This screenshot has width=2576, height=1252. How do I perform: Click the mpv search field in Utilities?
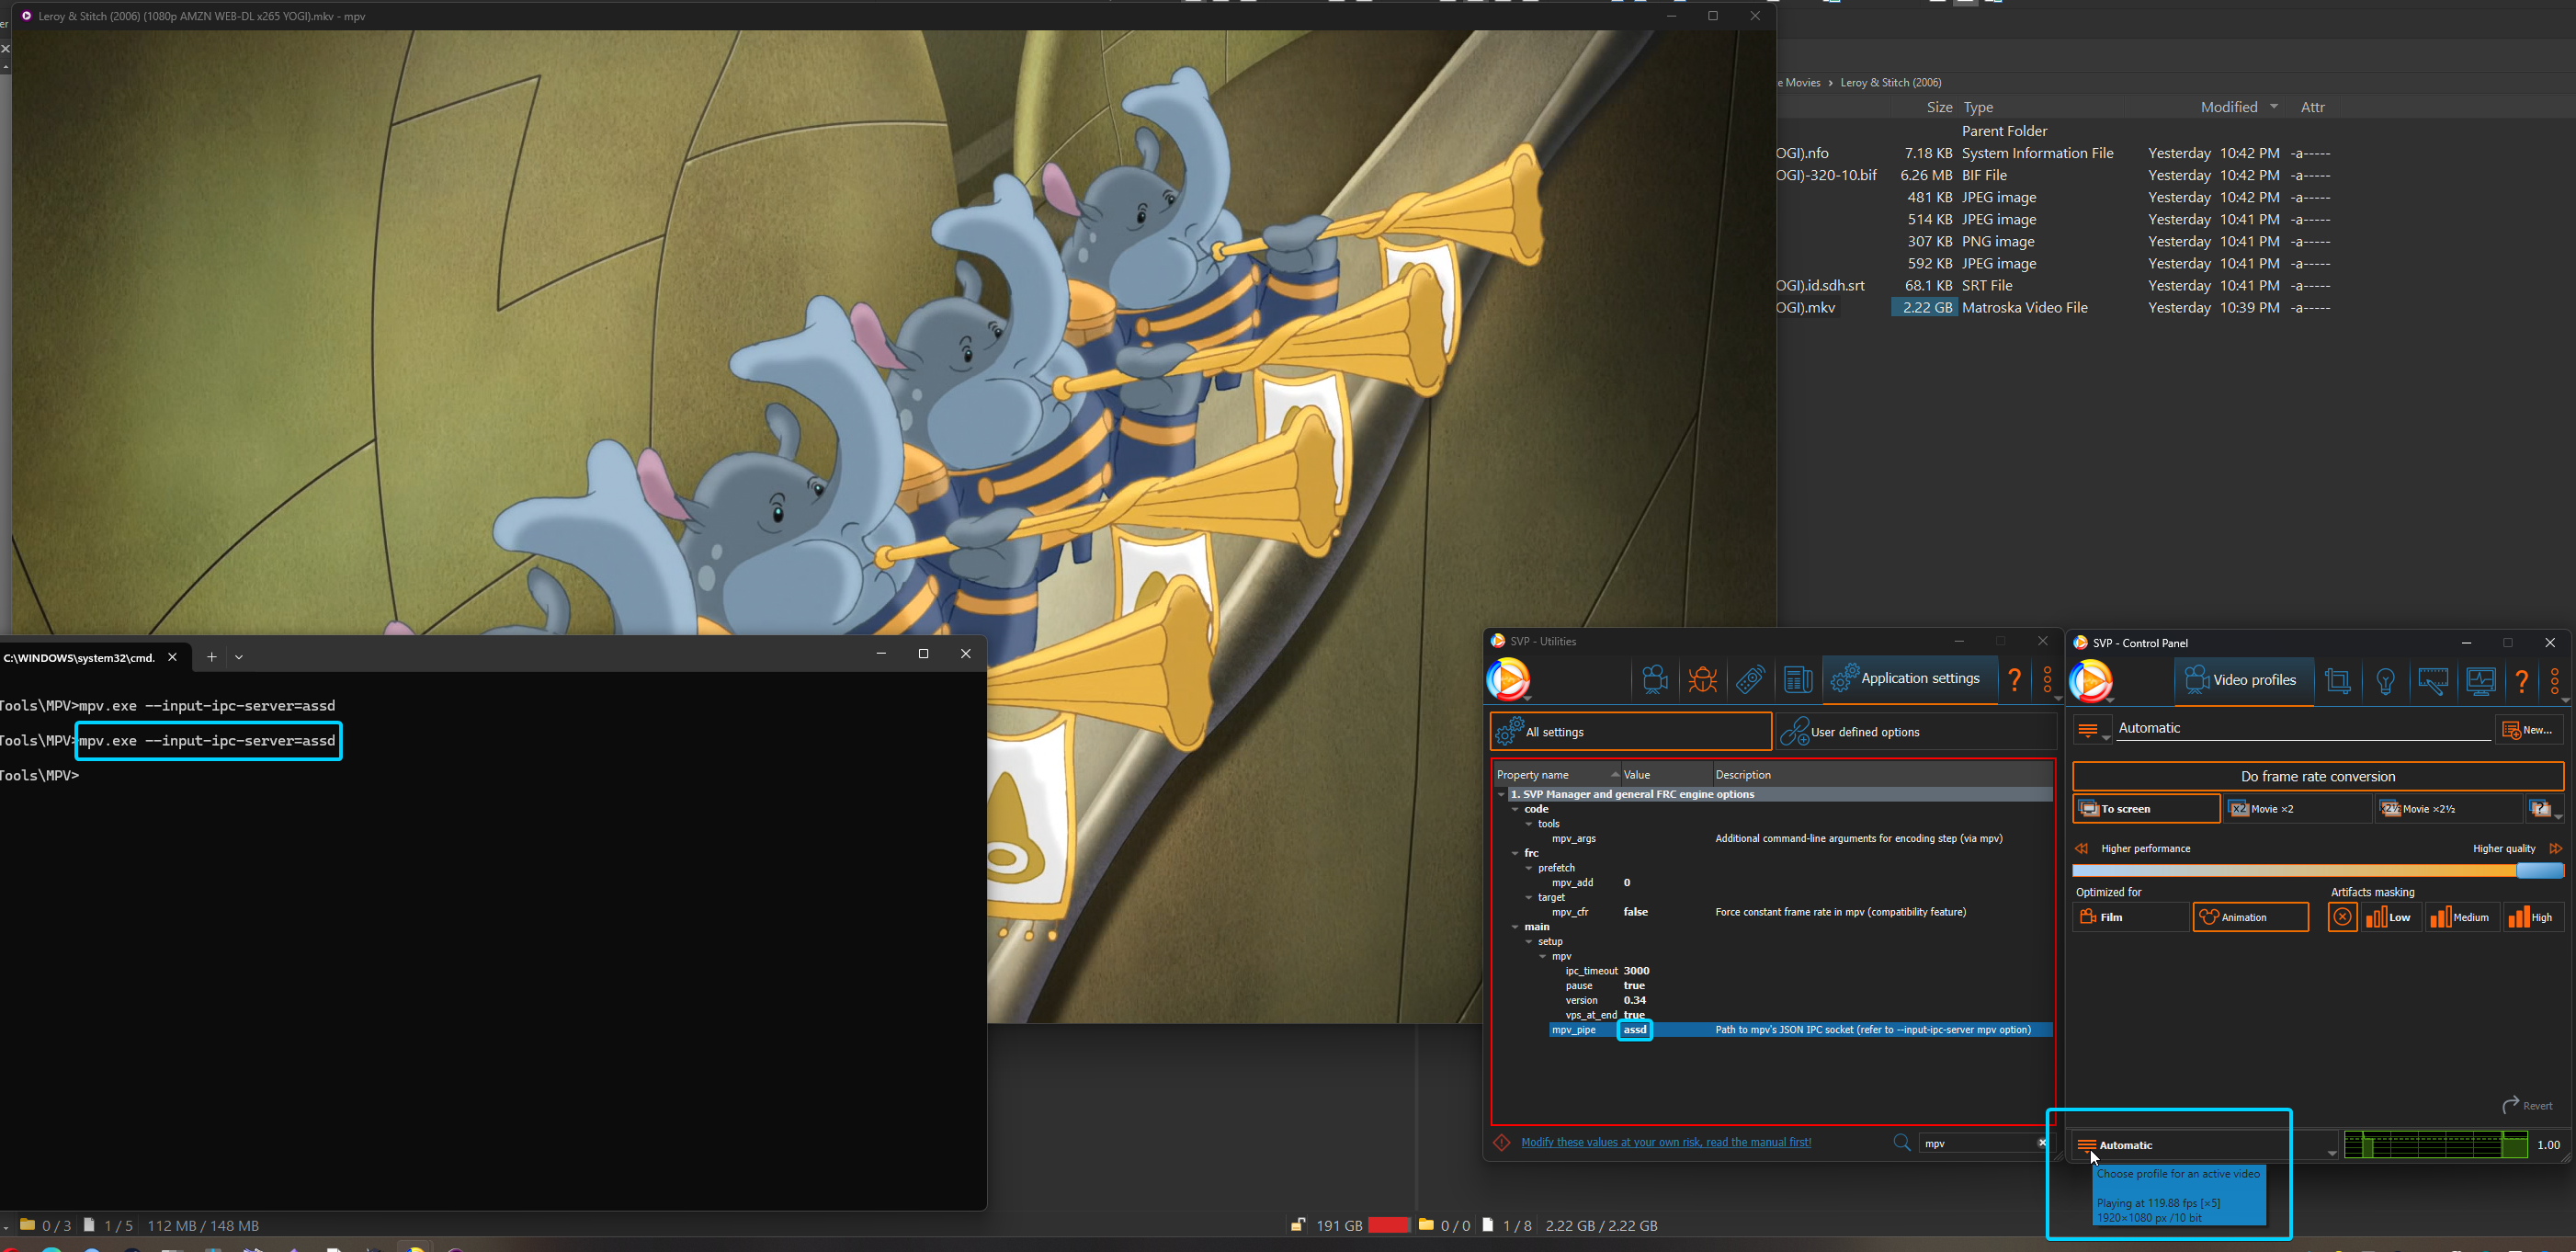coord(1976,1143)
